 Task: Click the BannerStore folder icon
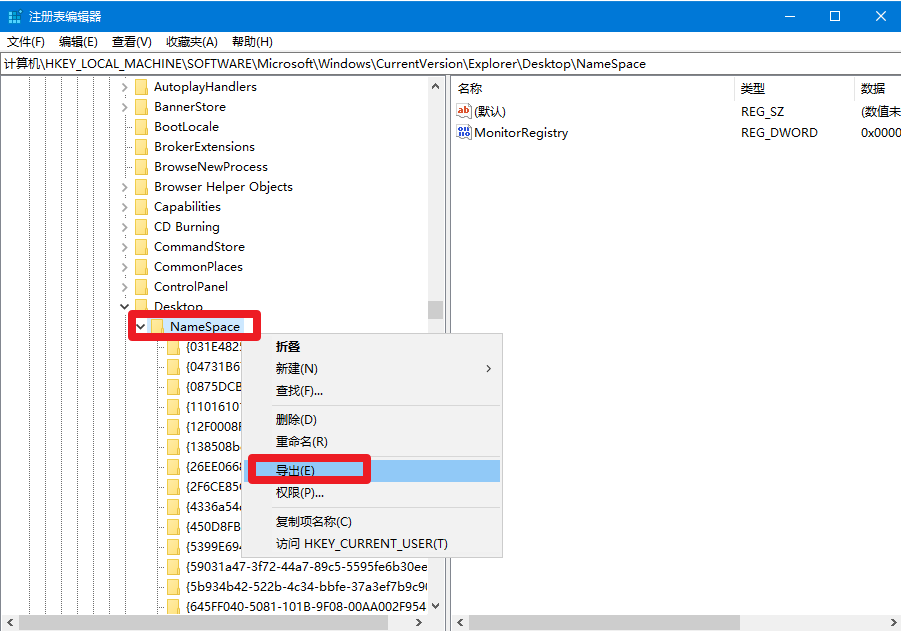(x=141, y=107)
